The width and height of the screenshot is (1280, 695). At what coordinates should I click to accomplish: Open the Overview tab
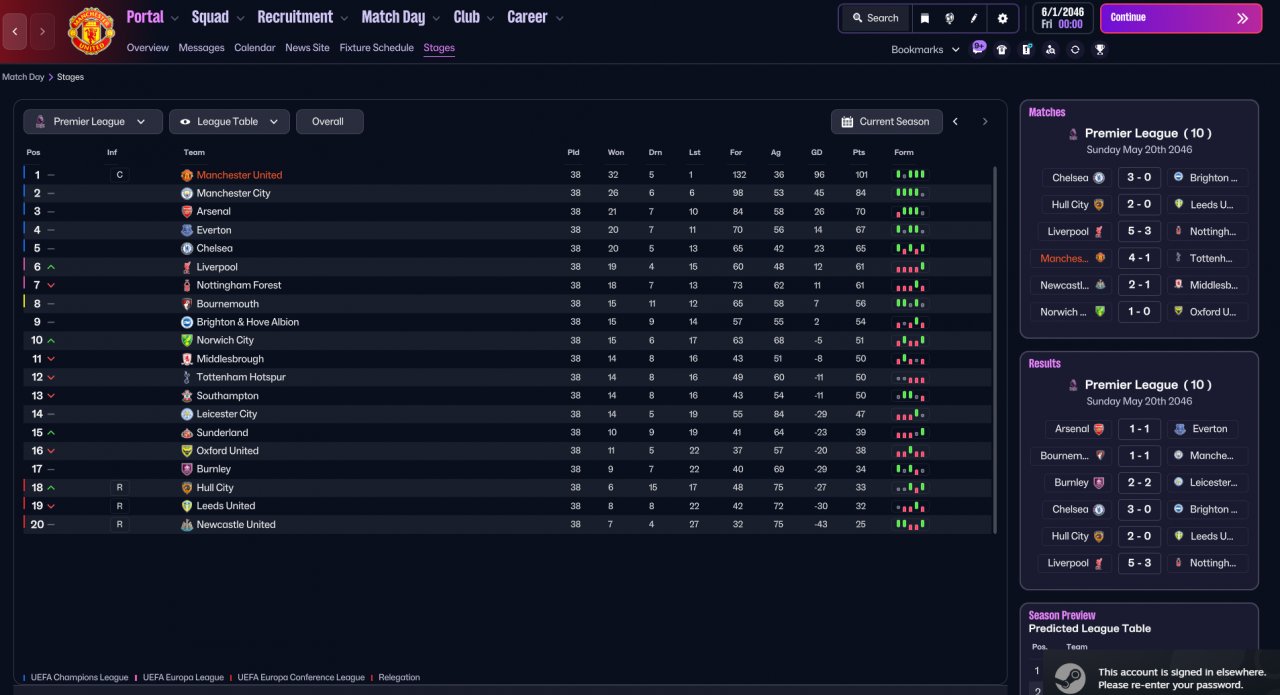[148, 48]
